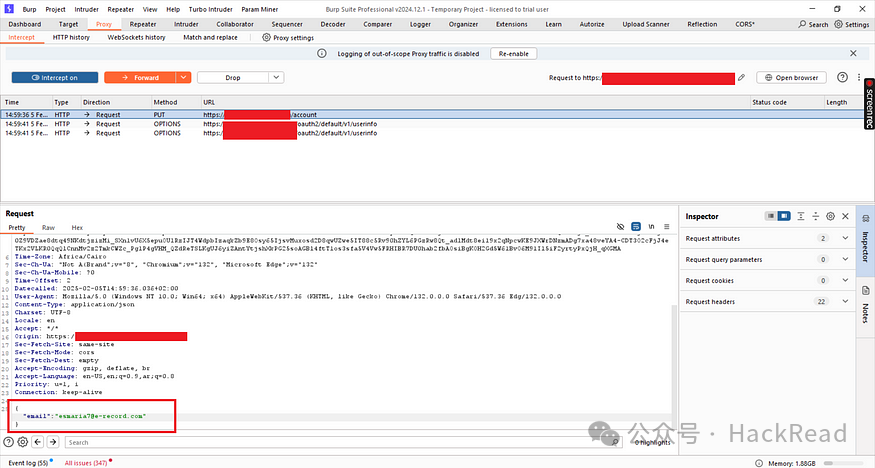Screen dimensions: 875x468
Task: Close the Inspector panel
Action: tap(845, 216)
